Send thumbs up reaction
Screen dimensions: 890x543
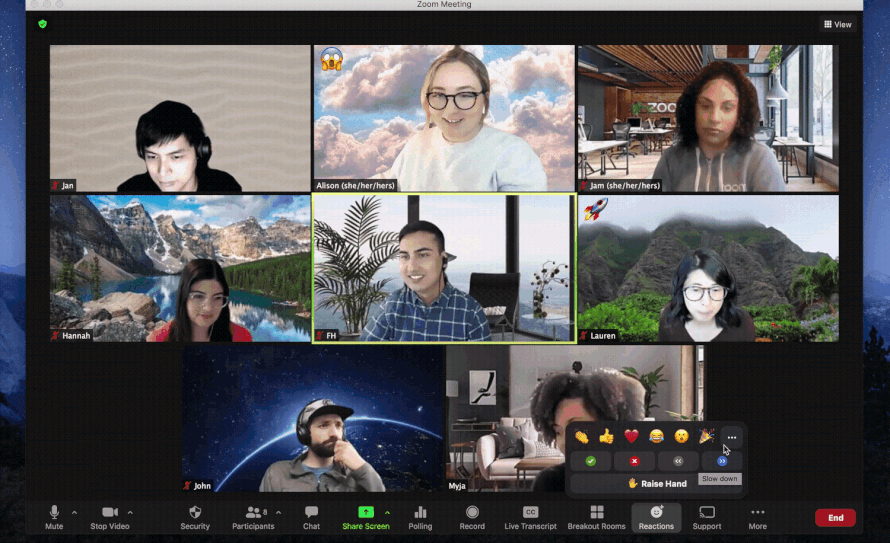[606, 436]
